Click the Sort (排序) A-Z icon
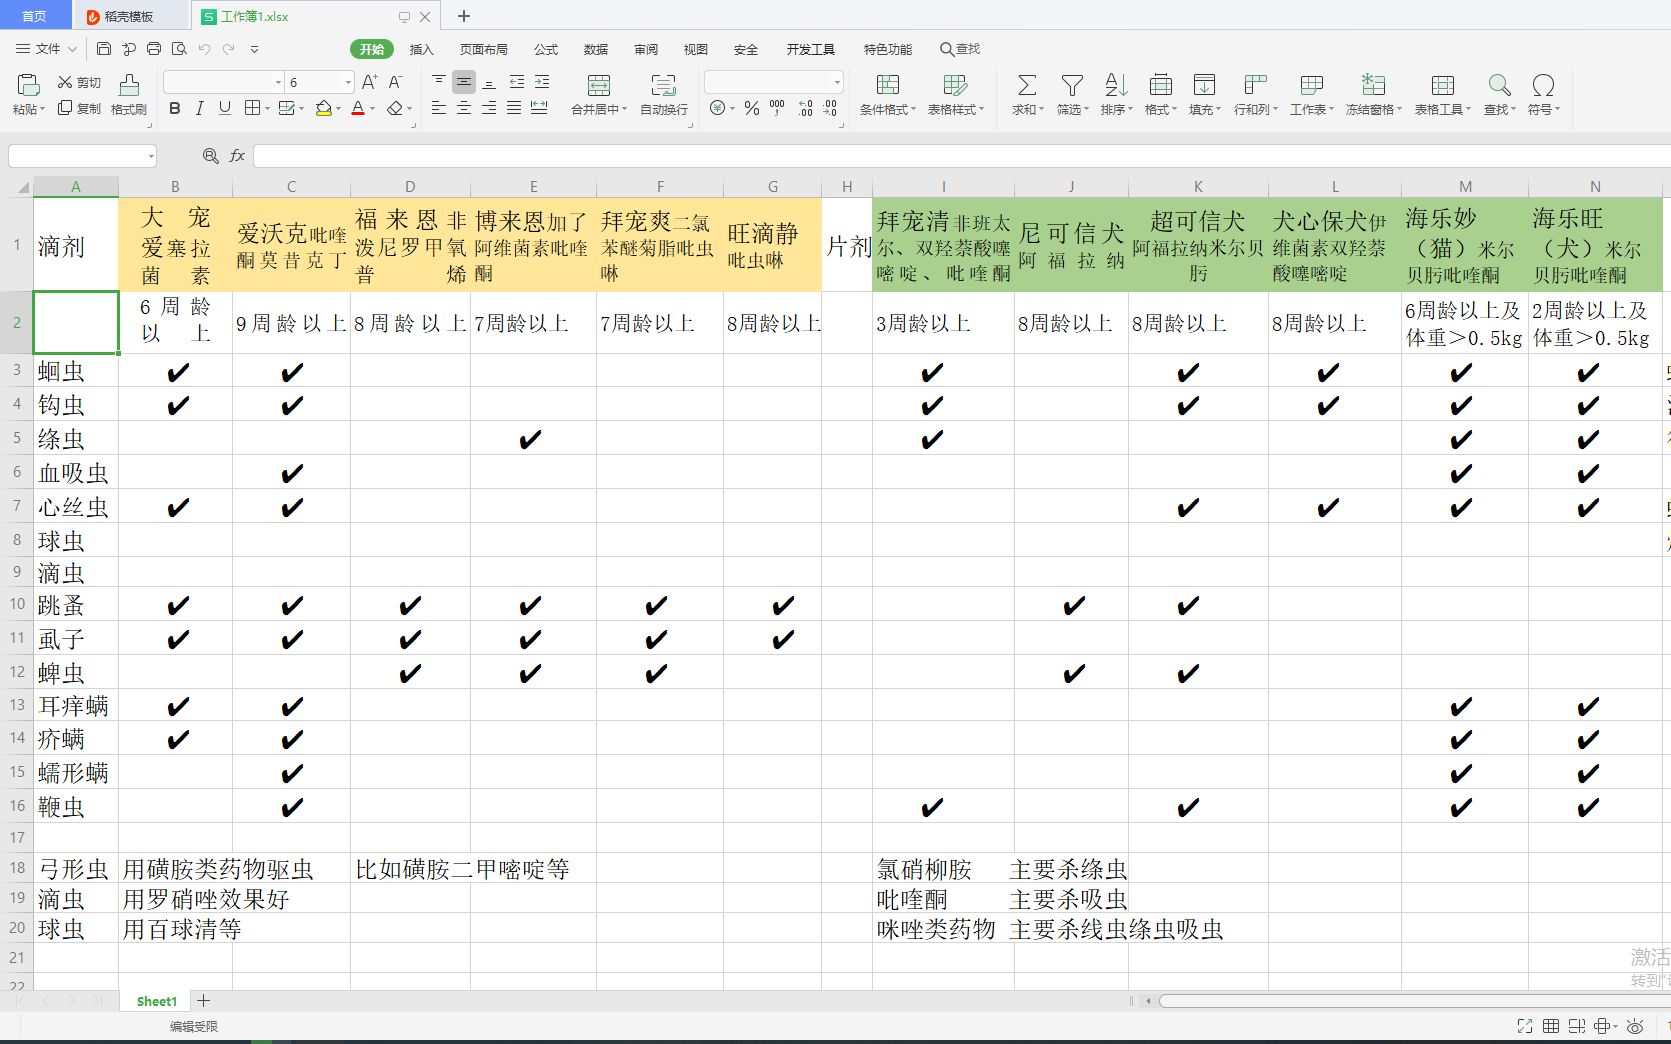 point(1116,85)
